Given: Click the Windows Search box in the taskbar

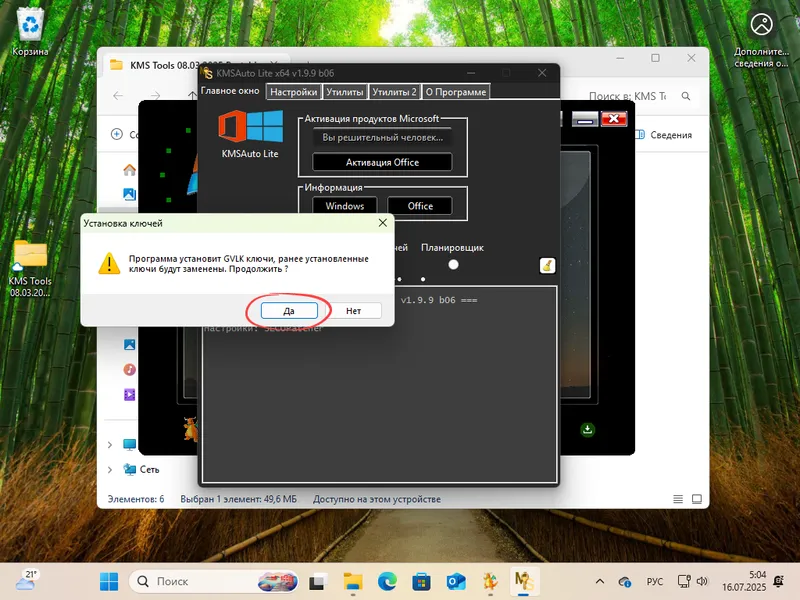Looking at the screenshot, I should [190, 580].
